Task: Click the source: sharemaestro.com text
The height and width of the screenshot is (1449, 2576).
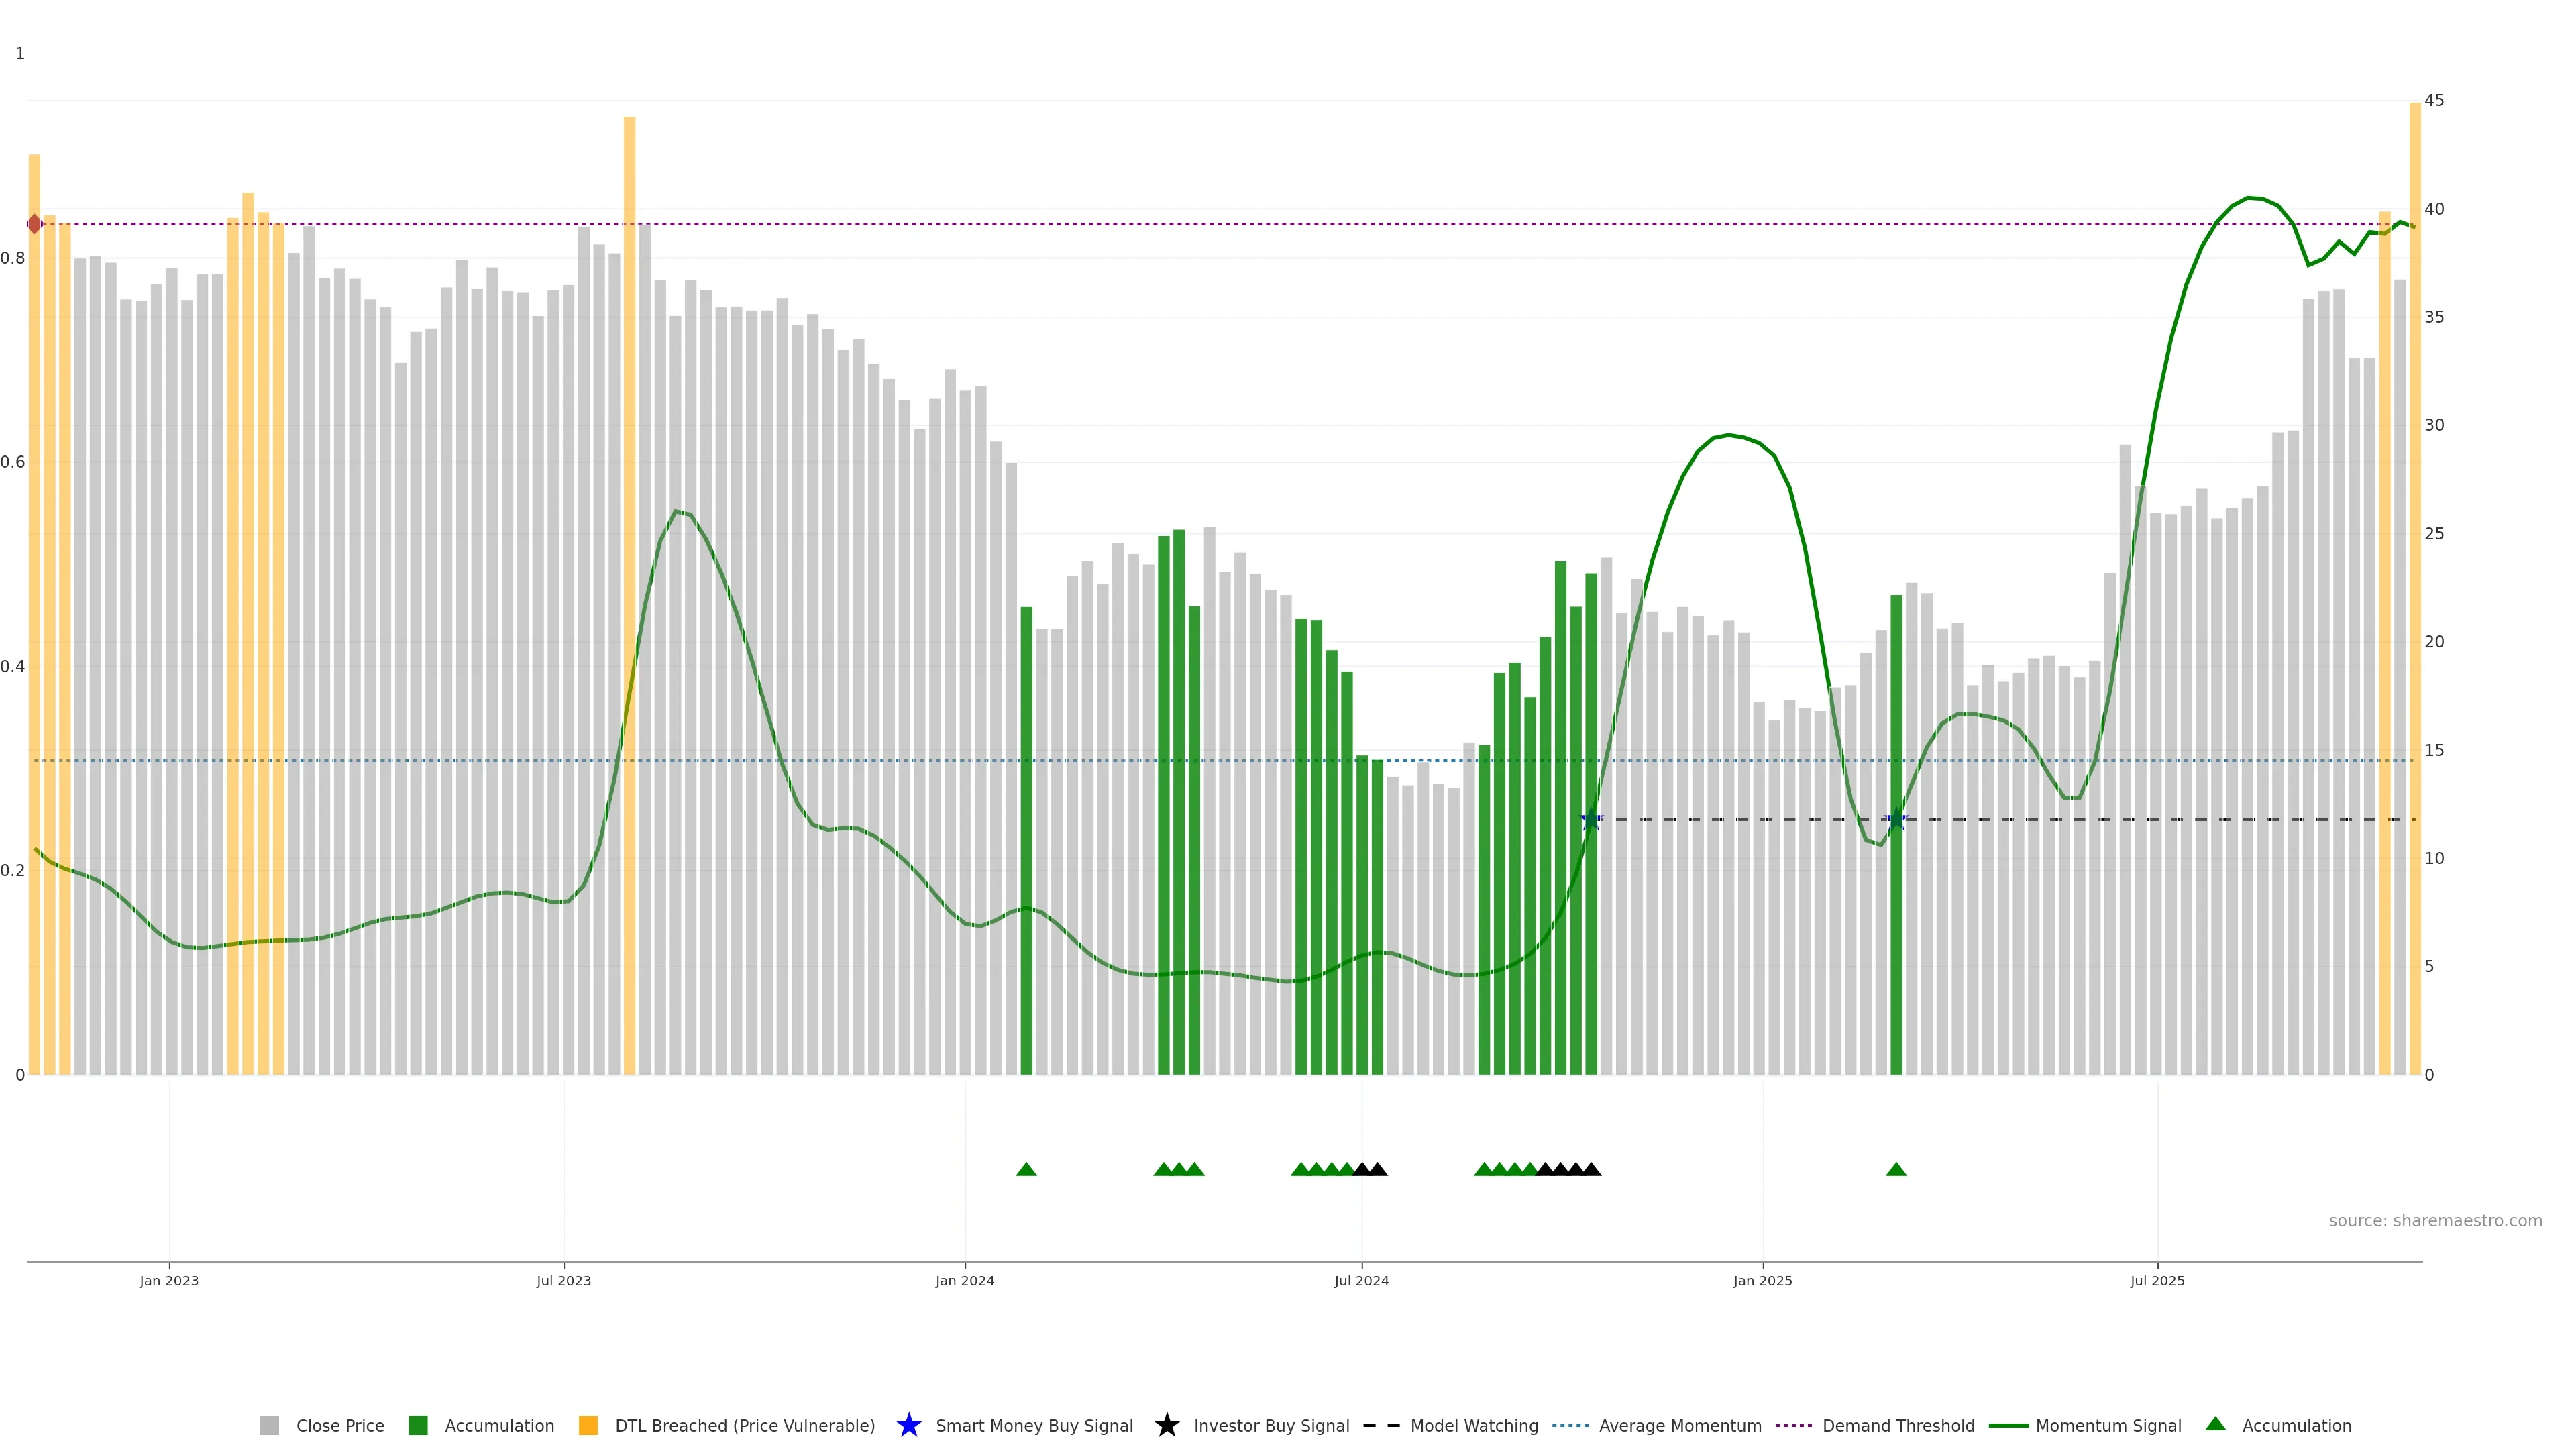Action: 2435,1221
